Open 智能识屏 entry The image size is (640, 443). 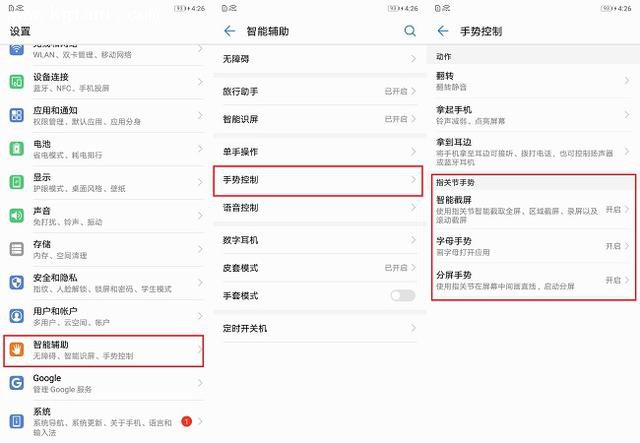(x=320, y=119)
